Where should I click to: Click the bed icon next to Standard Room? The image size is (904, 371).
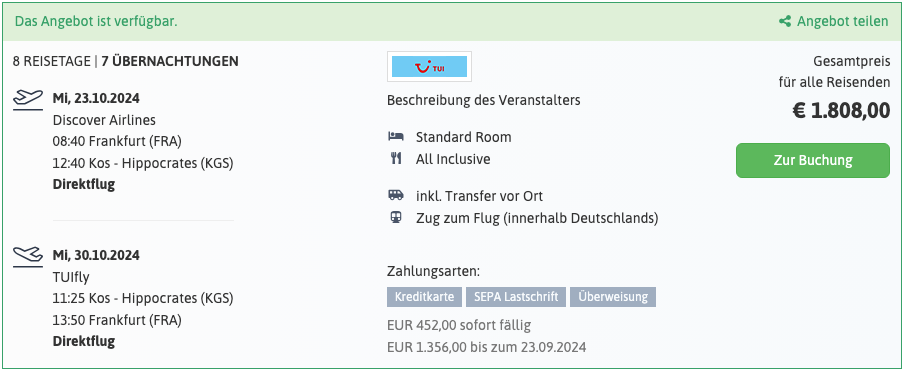click(396, 137)
